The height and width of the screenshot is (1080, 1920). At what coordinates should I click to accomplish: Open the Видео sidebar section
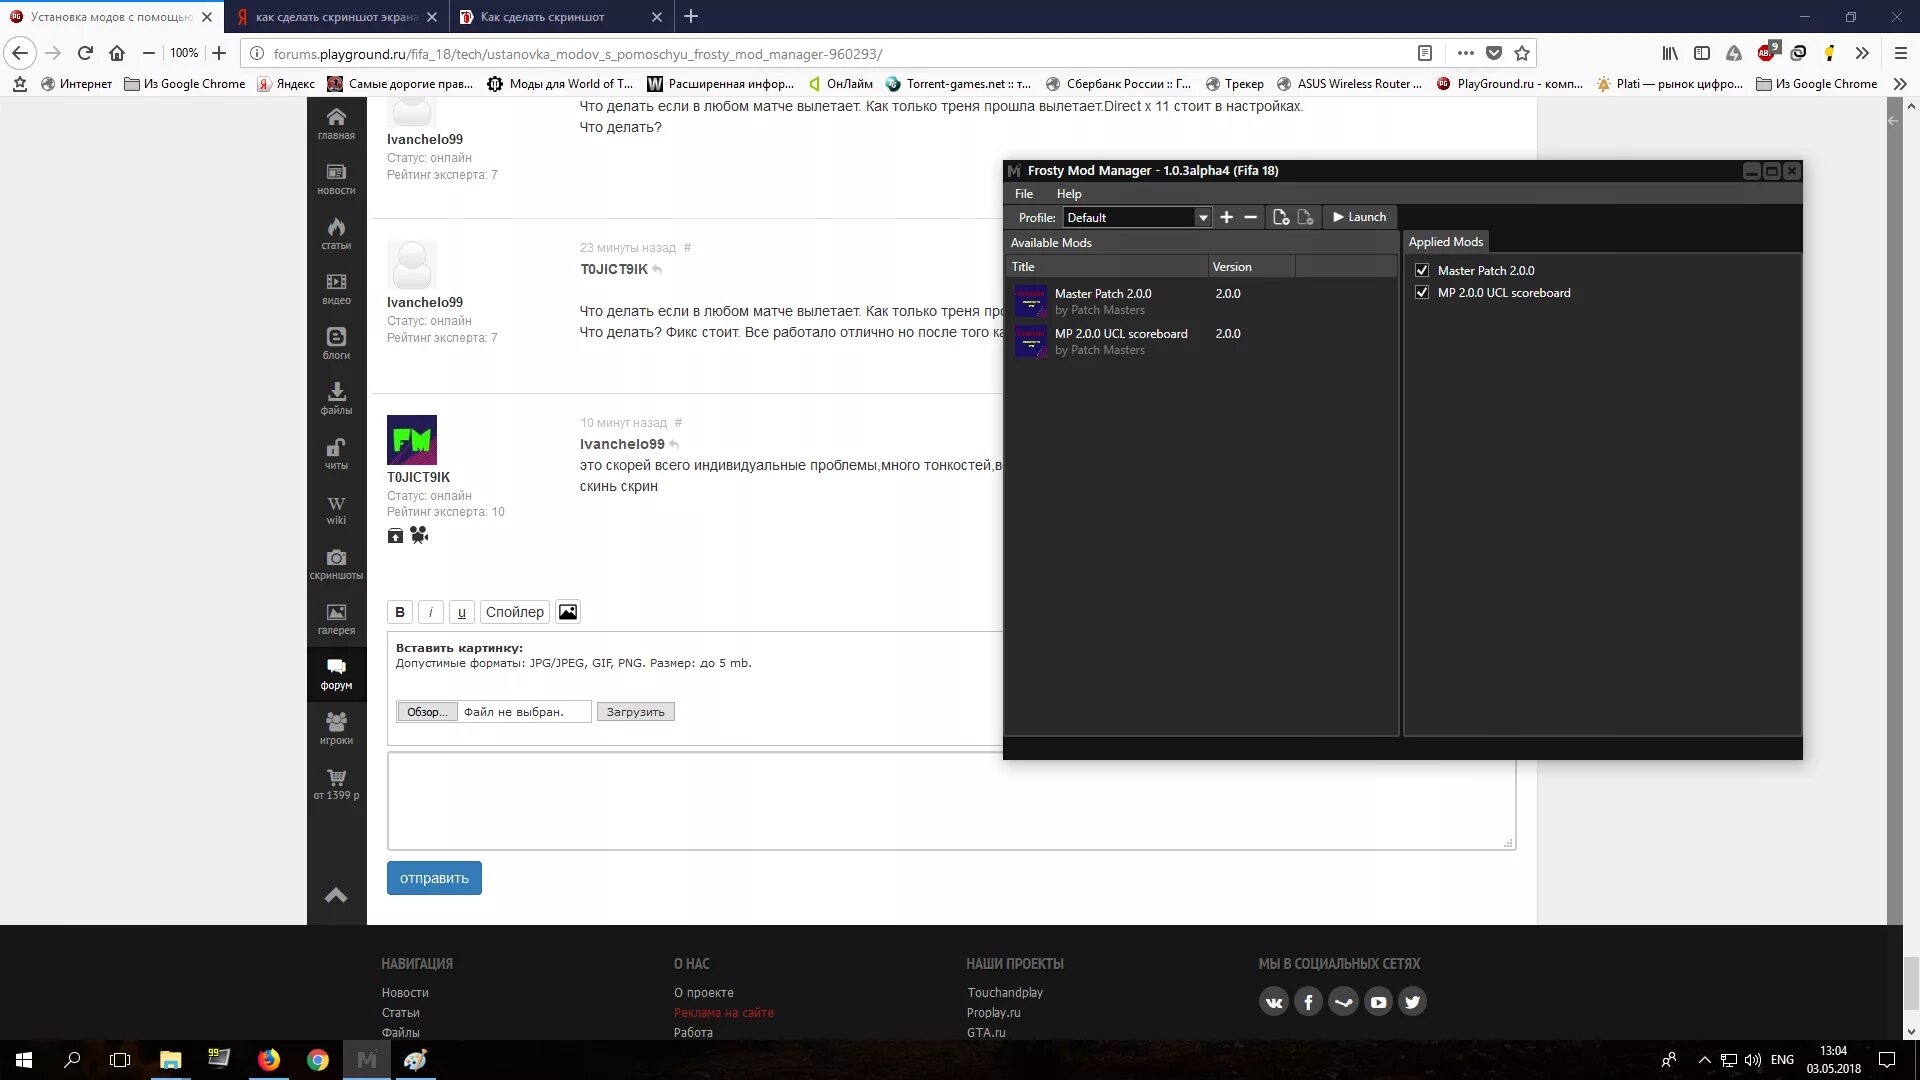[x=336, y=289]
